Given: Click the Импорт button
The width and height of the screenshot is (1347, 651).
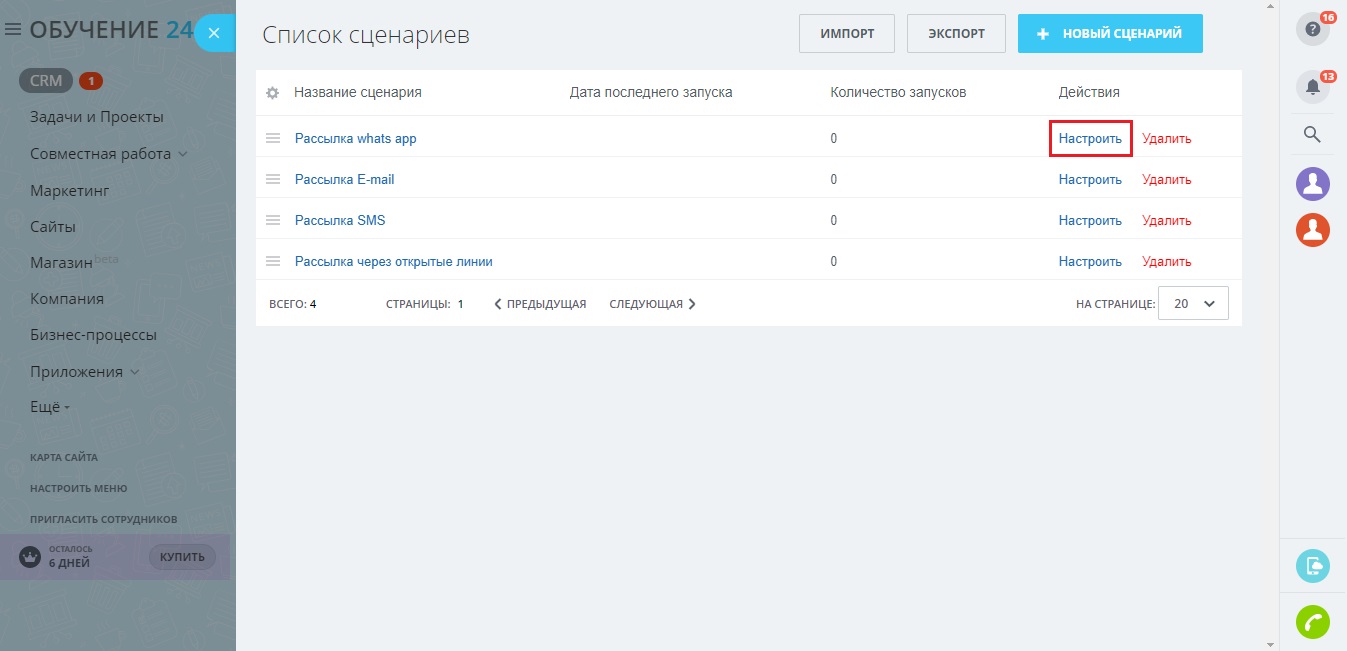Looking at the screenshot, I should pyautogui.click(x=847, y=34).
